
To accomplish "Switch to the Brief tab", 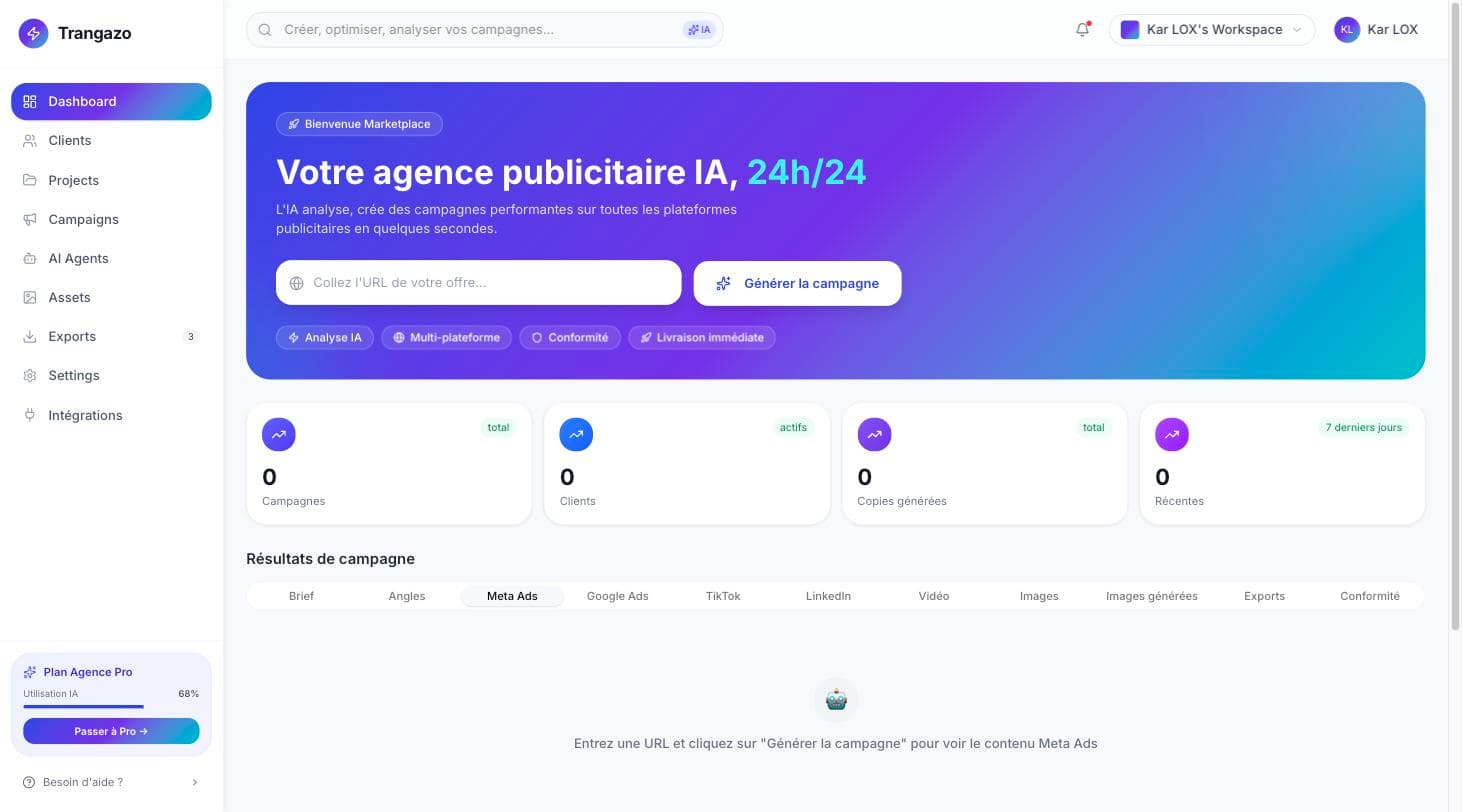I will click(x=301, y=596).
